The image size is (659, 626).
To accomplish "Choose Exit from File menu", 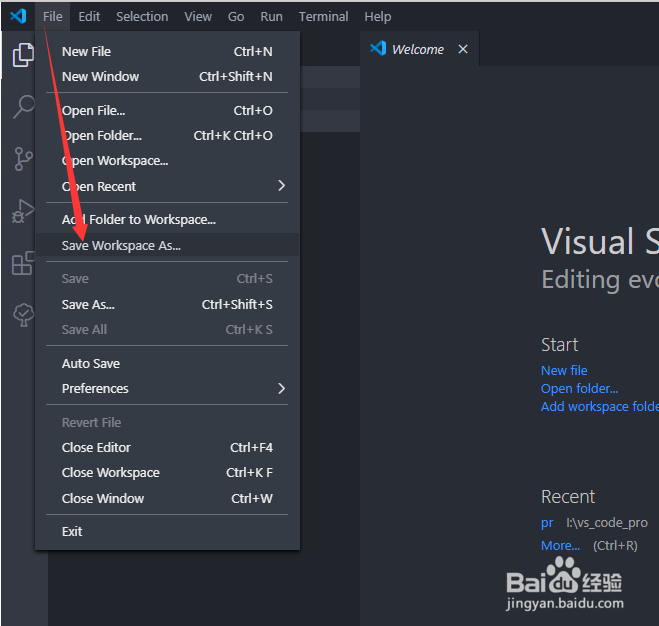I will click(x=167, y=531).
